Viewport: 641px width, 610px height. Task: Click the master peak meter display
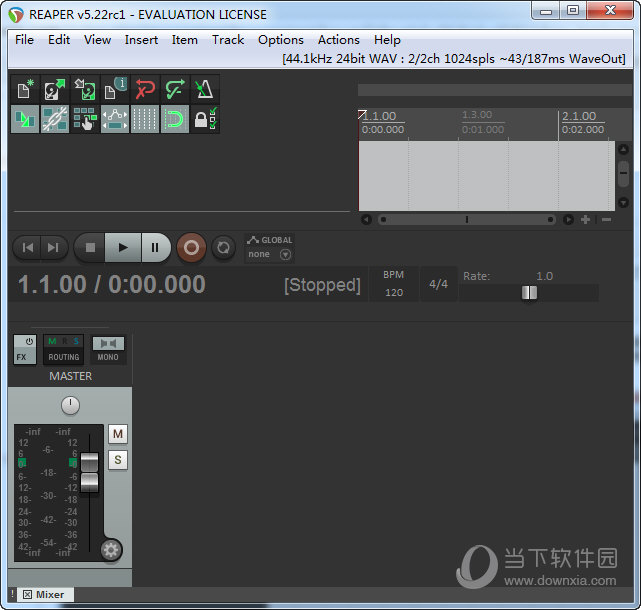(48, 493)
